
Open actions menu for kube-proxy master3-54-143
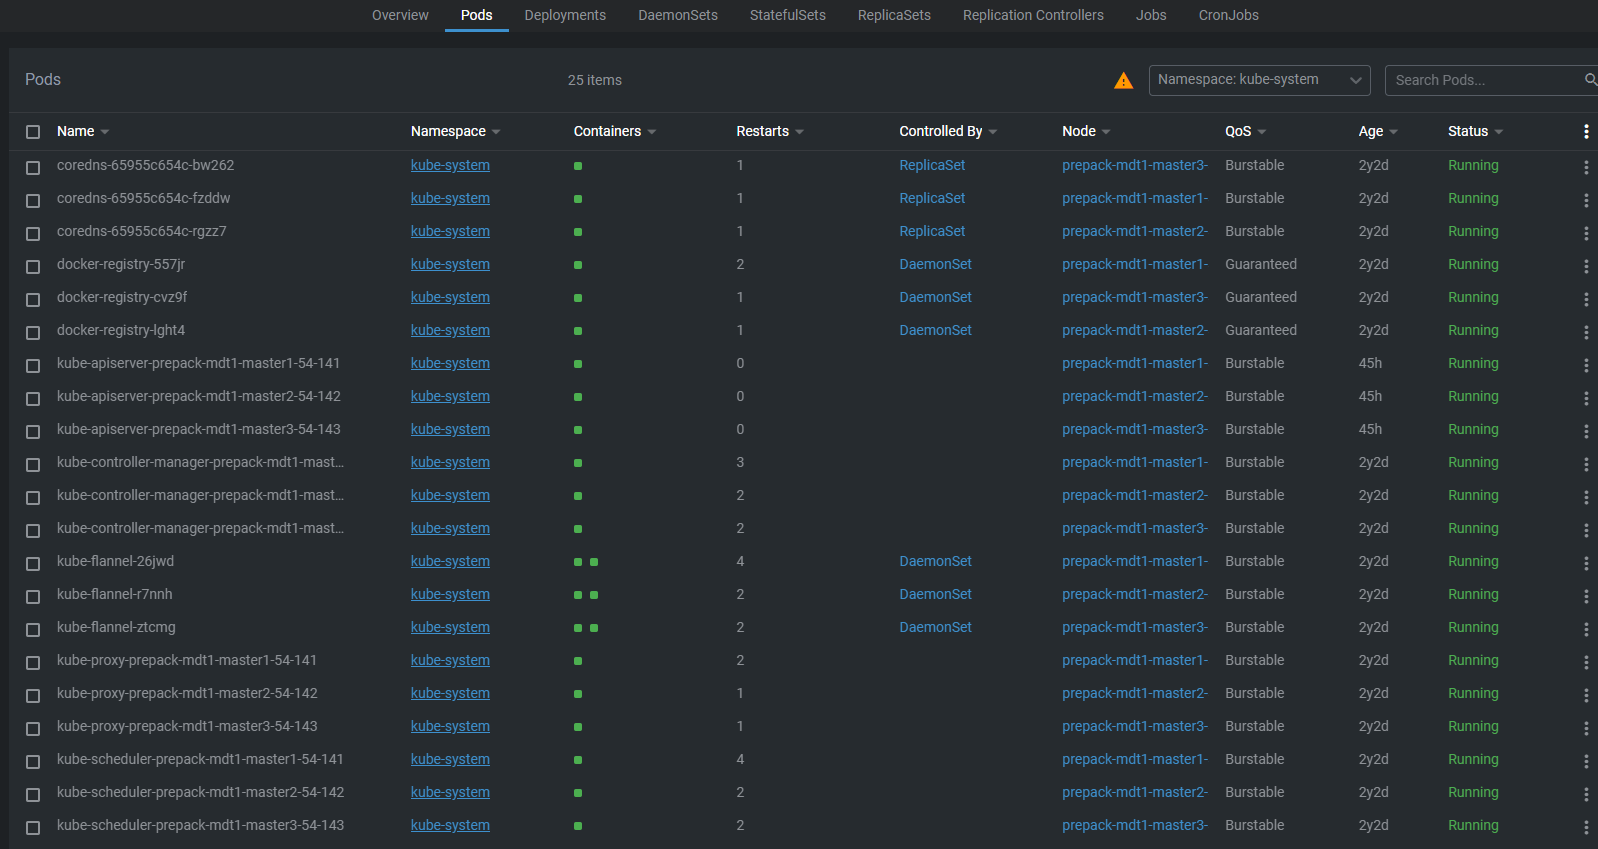[1586, 728]
